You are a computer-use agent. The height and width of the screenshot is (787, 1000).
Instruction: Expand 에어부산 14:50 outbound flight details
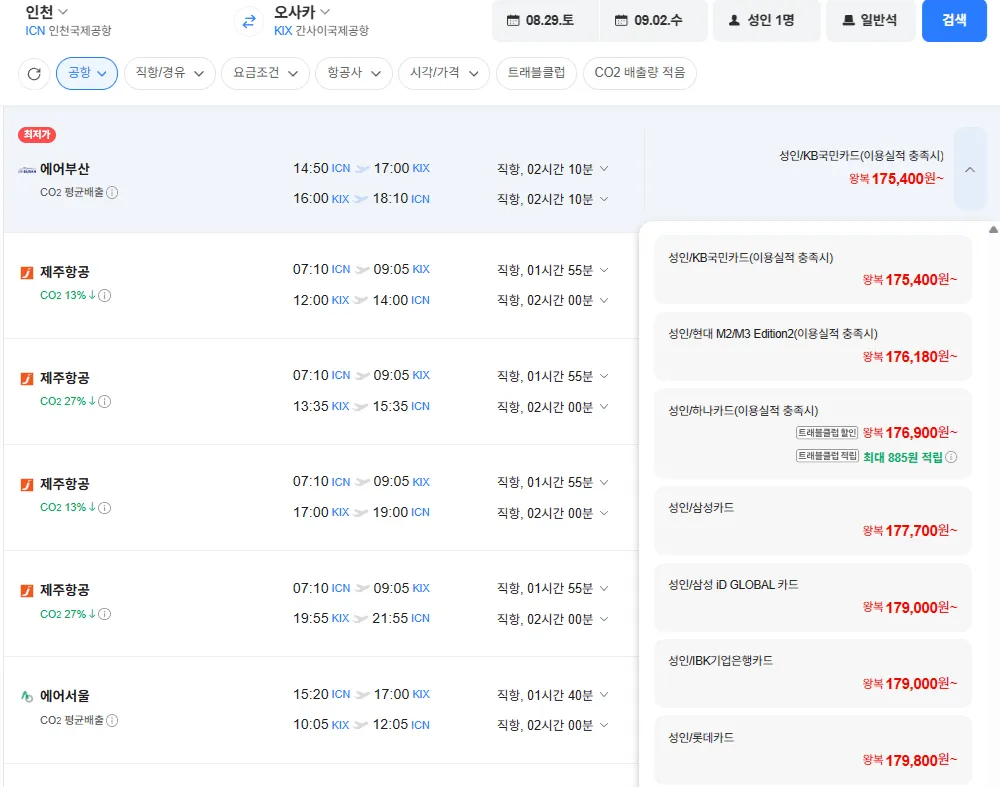604,169
